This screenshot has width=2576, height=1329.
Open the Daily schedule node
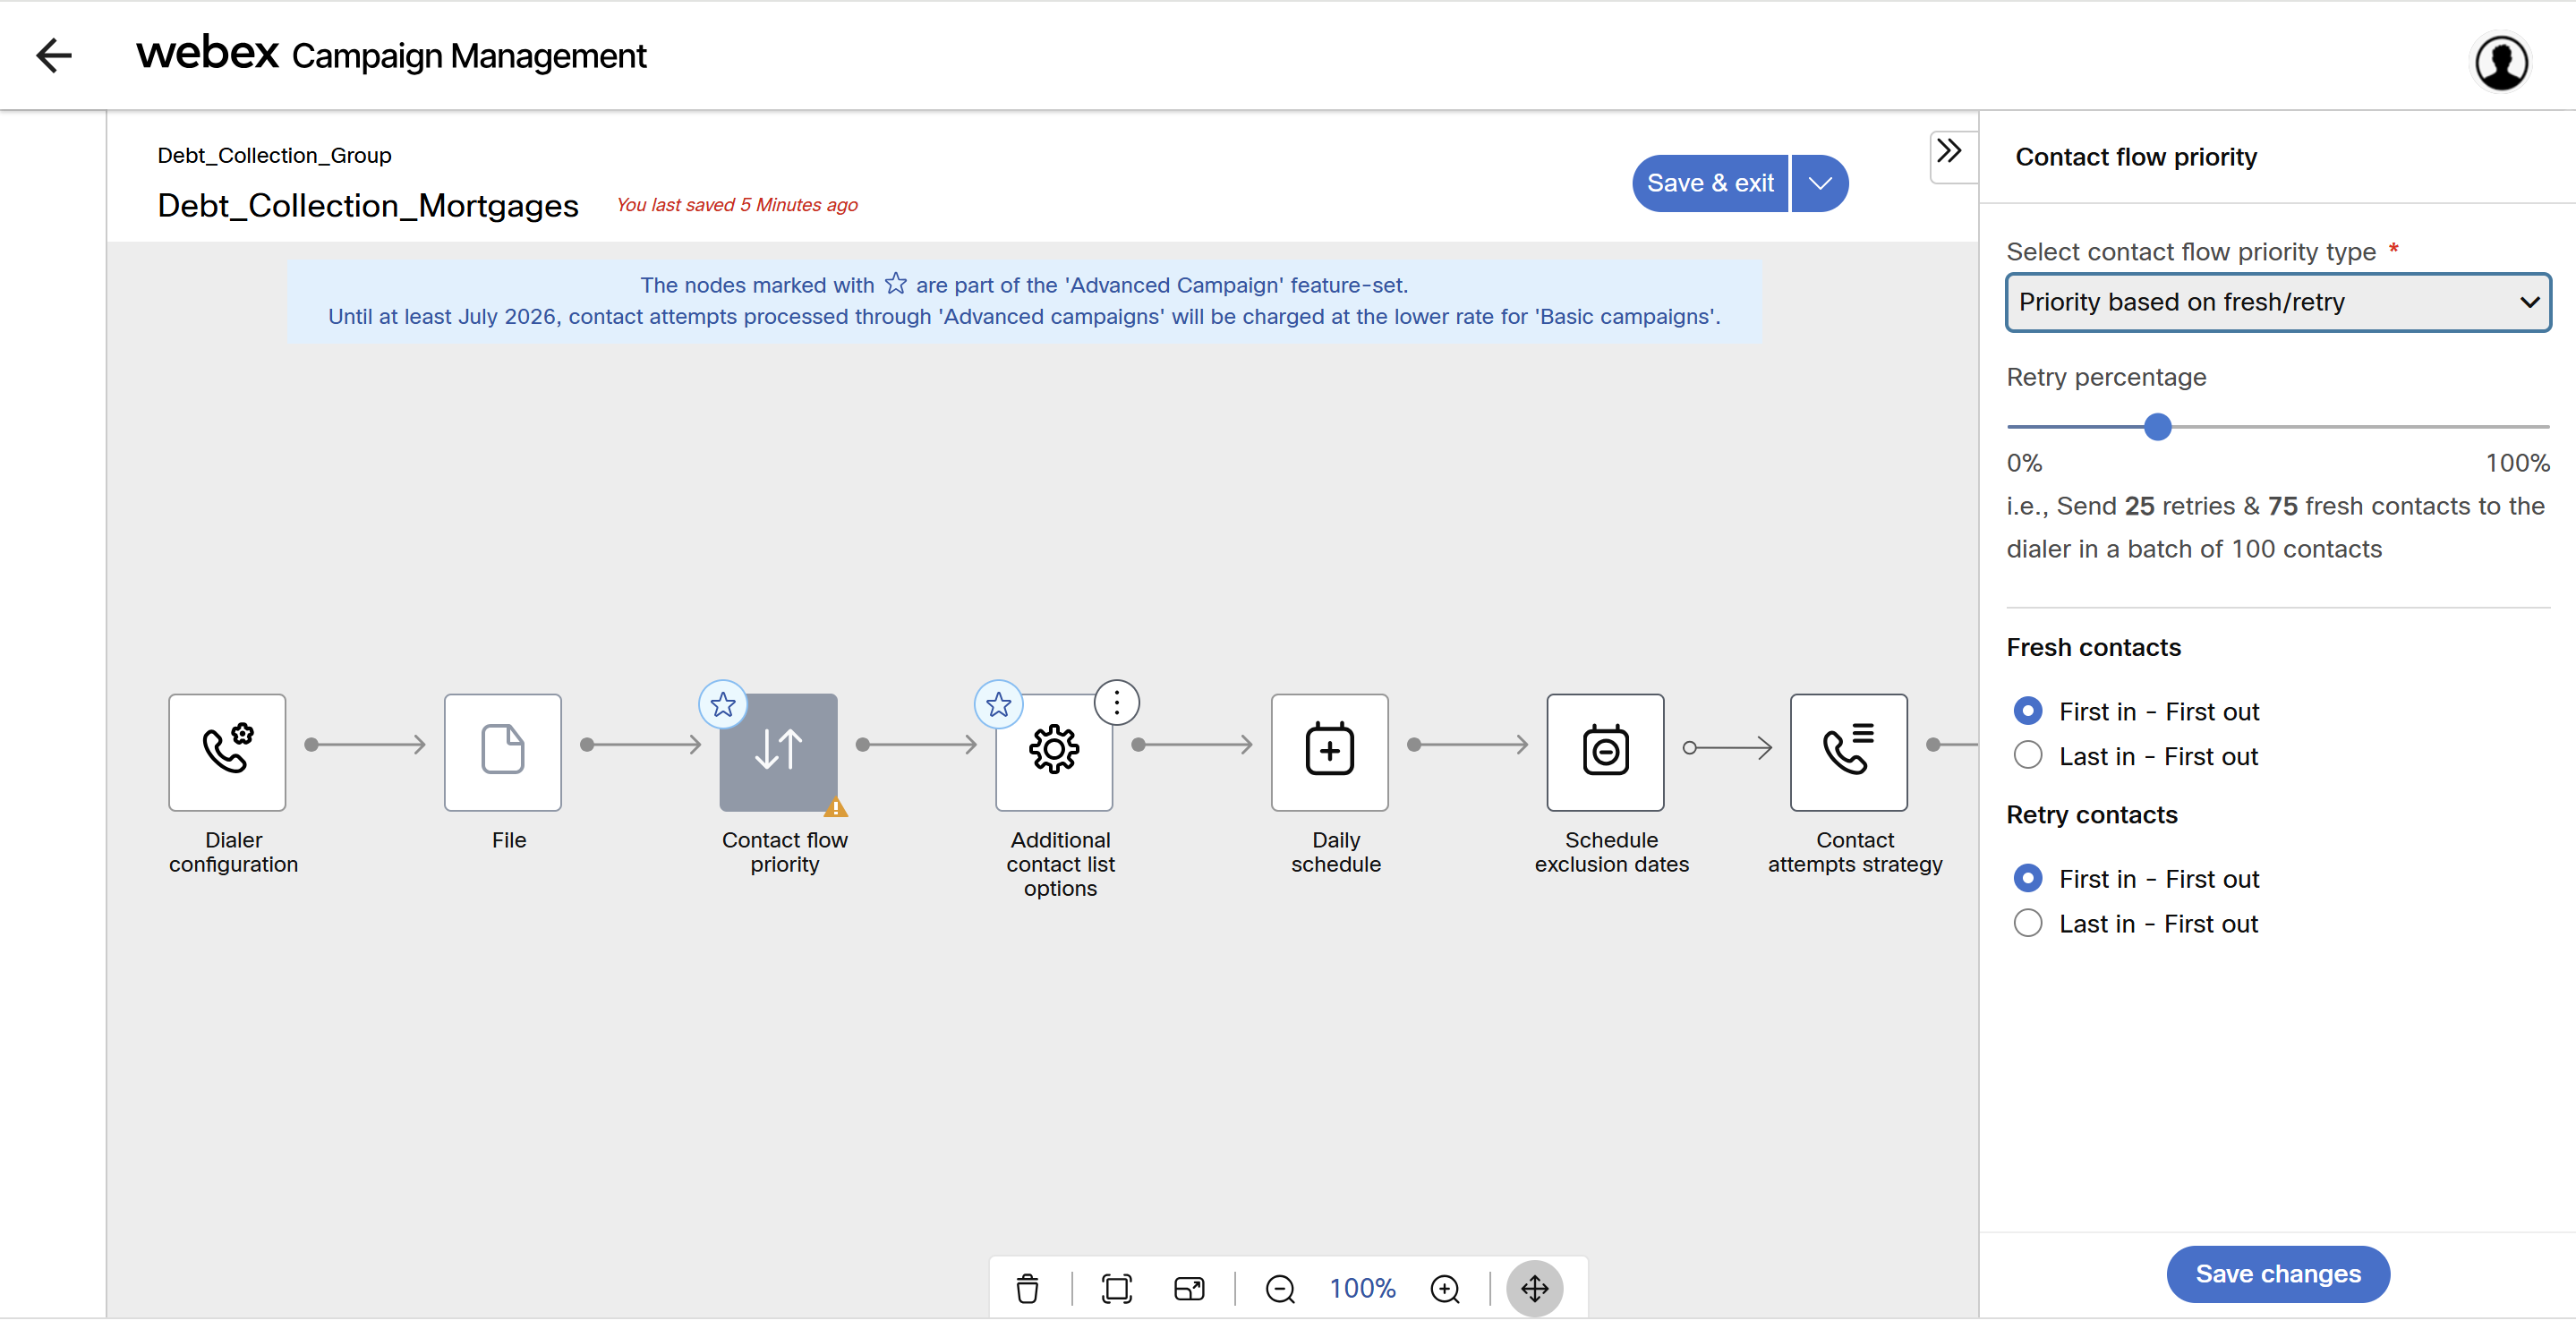[1329, 751]
